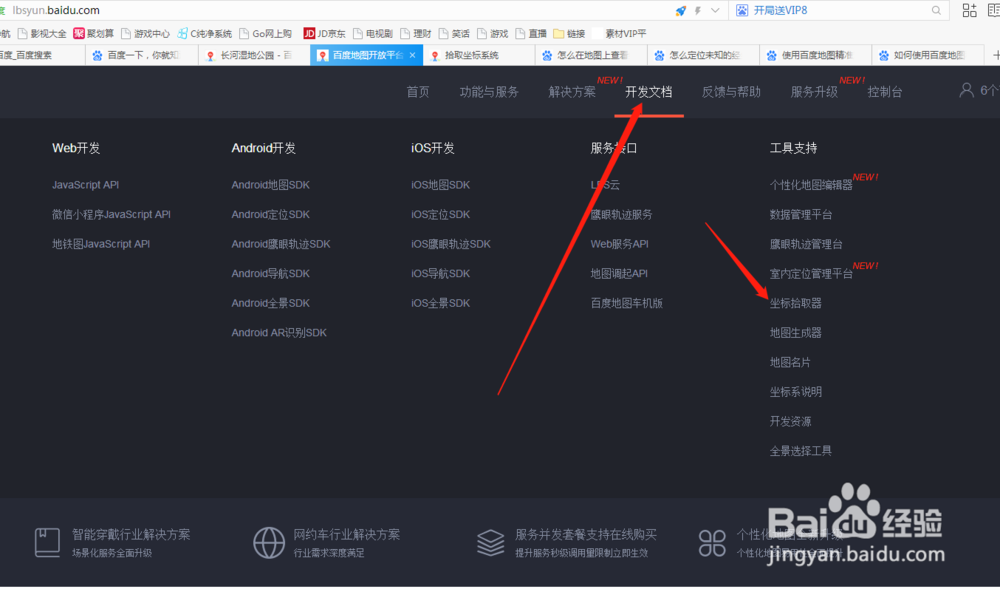Screen dimensions: 1000x589
Task: Close the 百度地图开放平台 tab
Action: (413, 55)
